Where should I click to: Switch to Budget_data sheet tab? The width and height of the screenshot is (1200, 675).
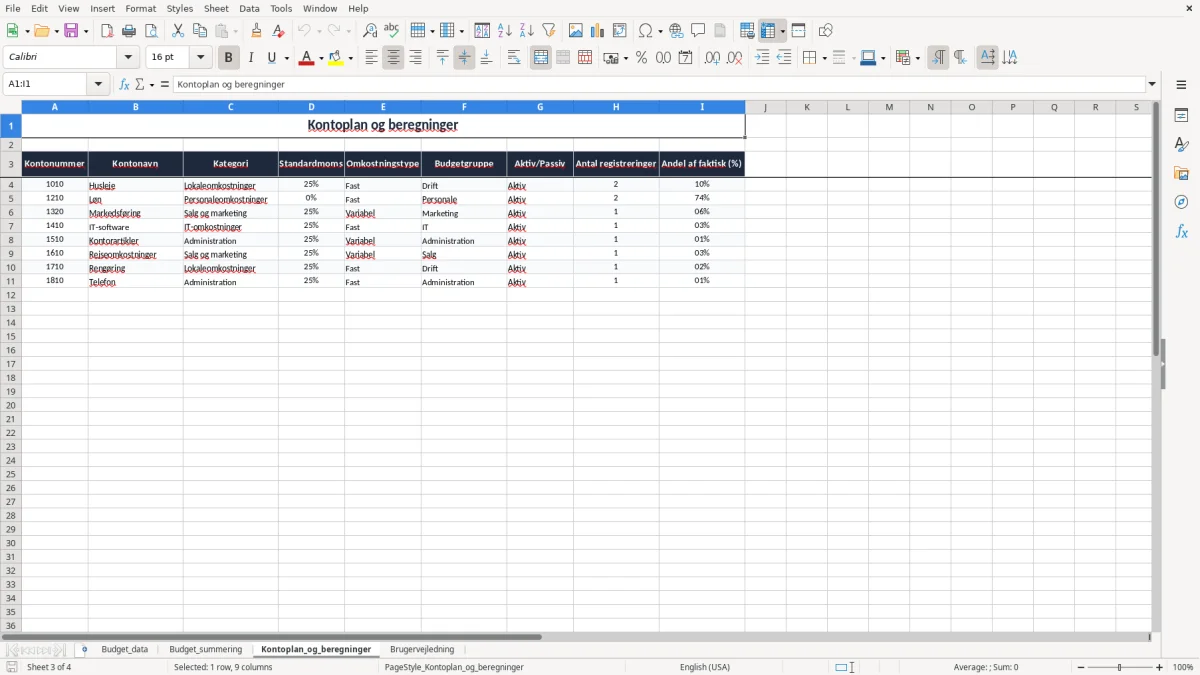point(125,650)
